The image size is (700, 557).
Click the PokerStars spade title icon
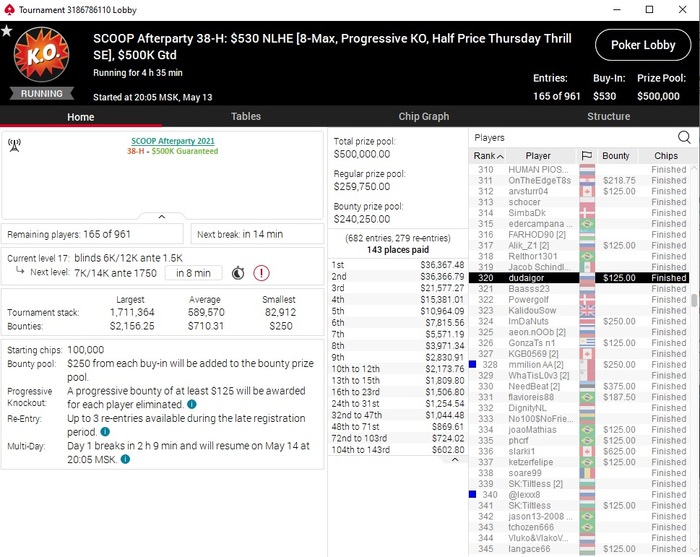9,9
